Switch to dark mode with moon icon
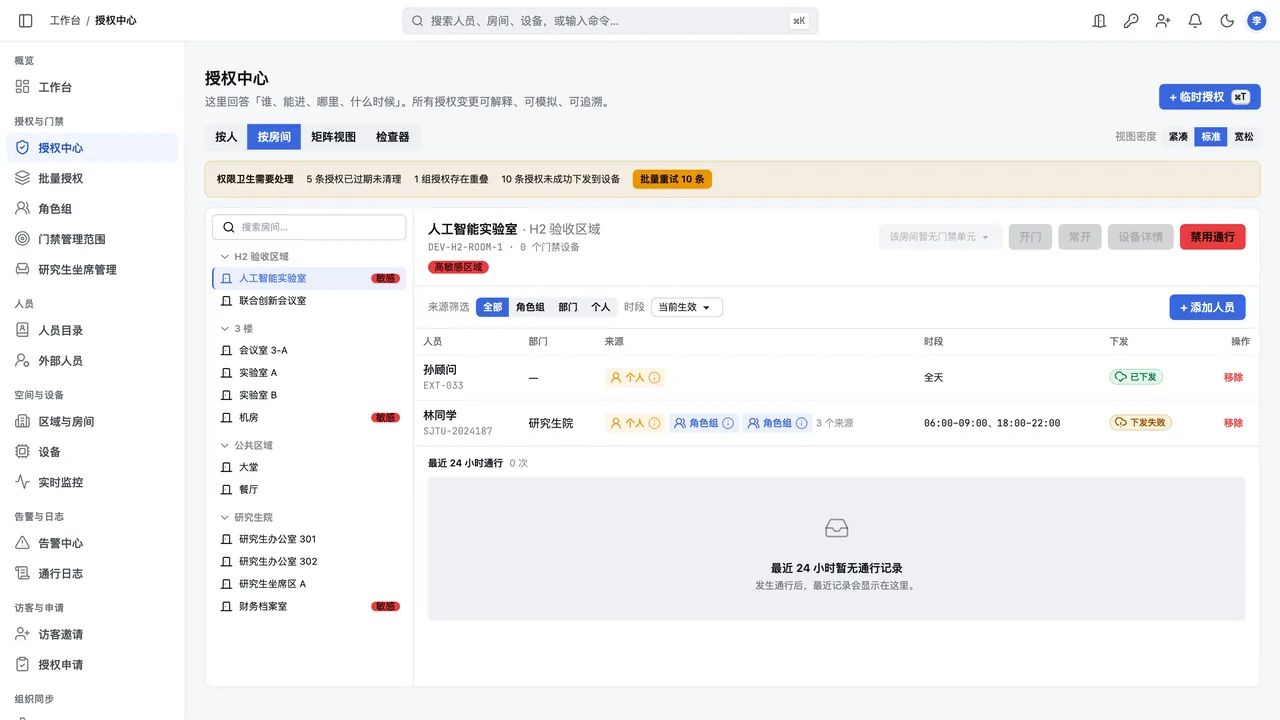Screen dimensions: 1280x720 (1227, 20)
